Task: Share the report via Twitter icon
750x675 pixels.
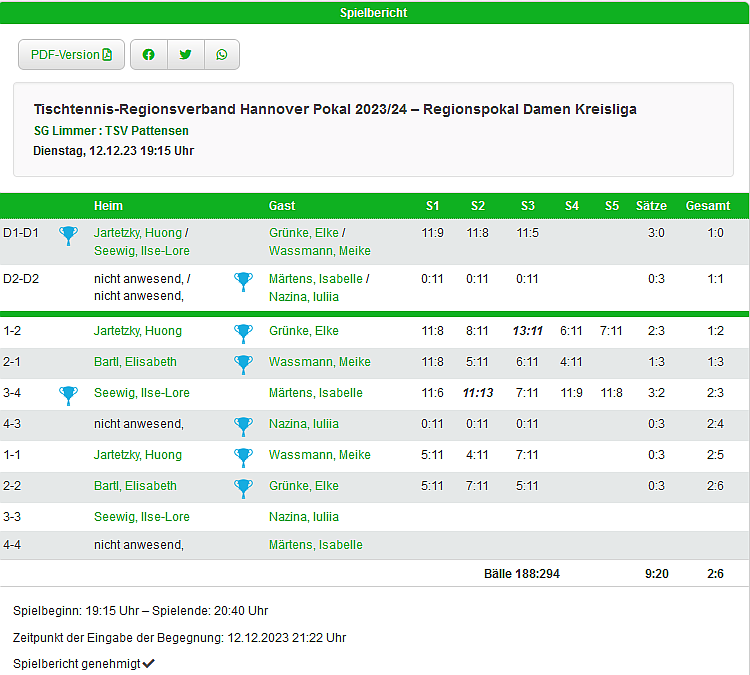Action: [185, 55]
